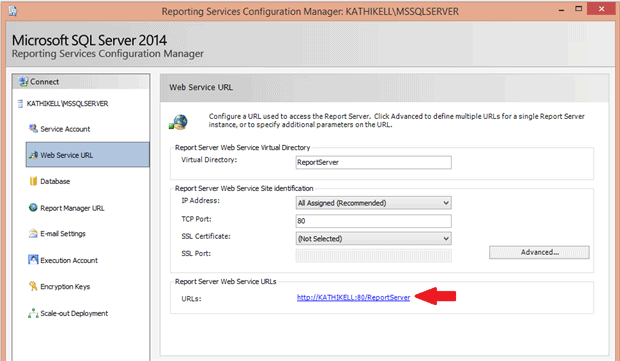The width and height of the screenshot is (620, 361).
Task: Close the Configuration Manager window
Action: (x=601, y=9)
